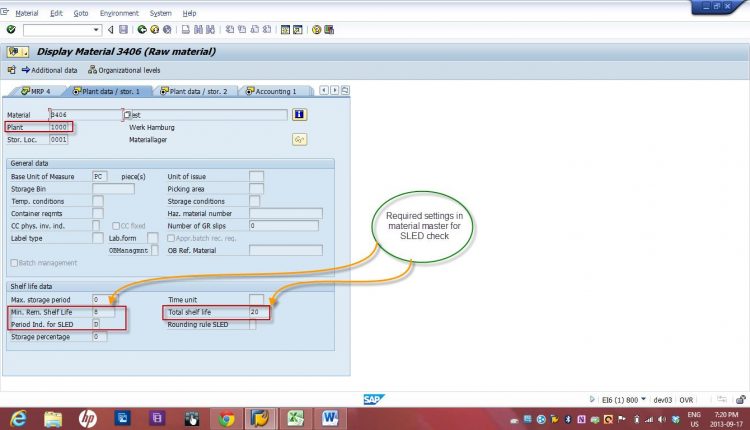Screen dimensions: 750x430
Task: Click the Find binoculars icon
Action: pos(198,30)
